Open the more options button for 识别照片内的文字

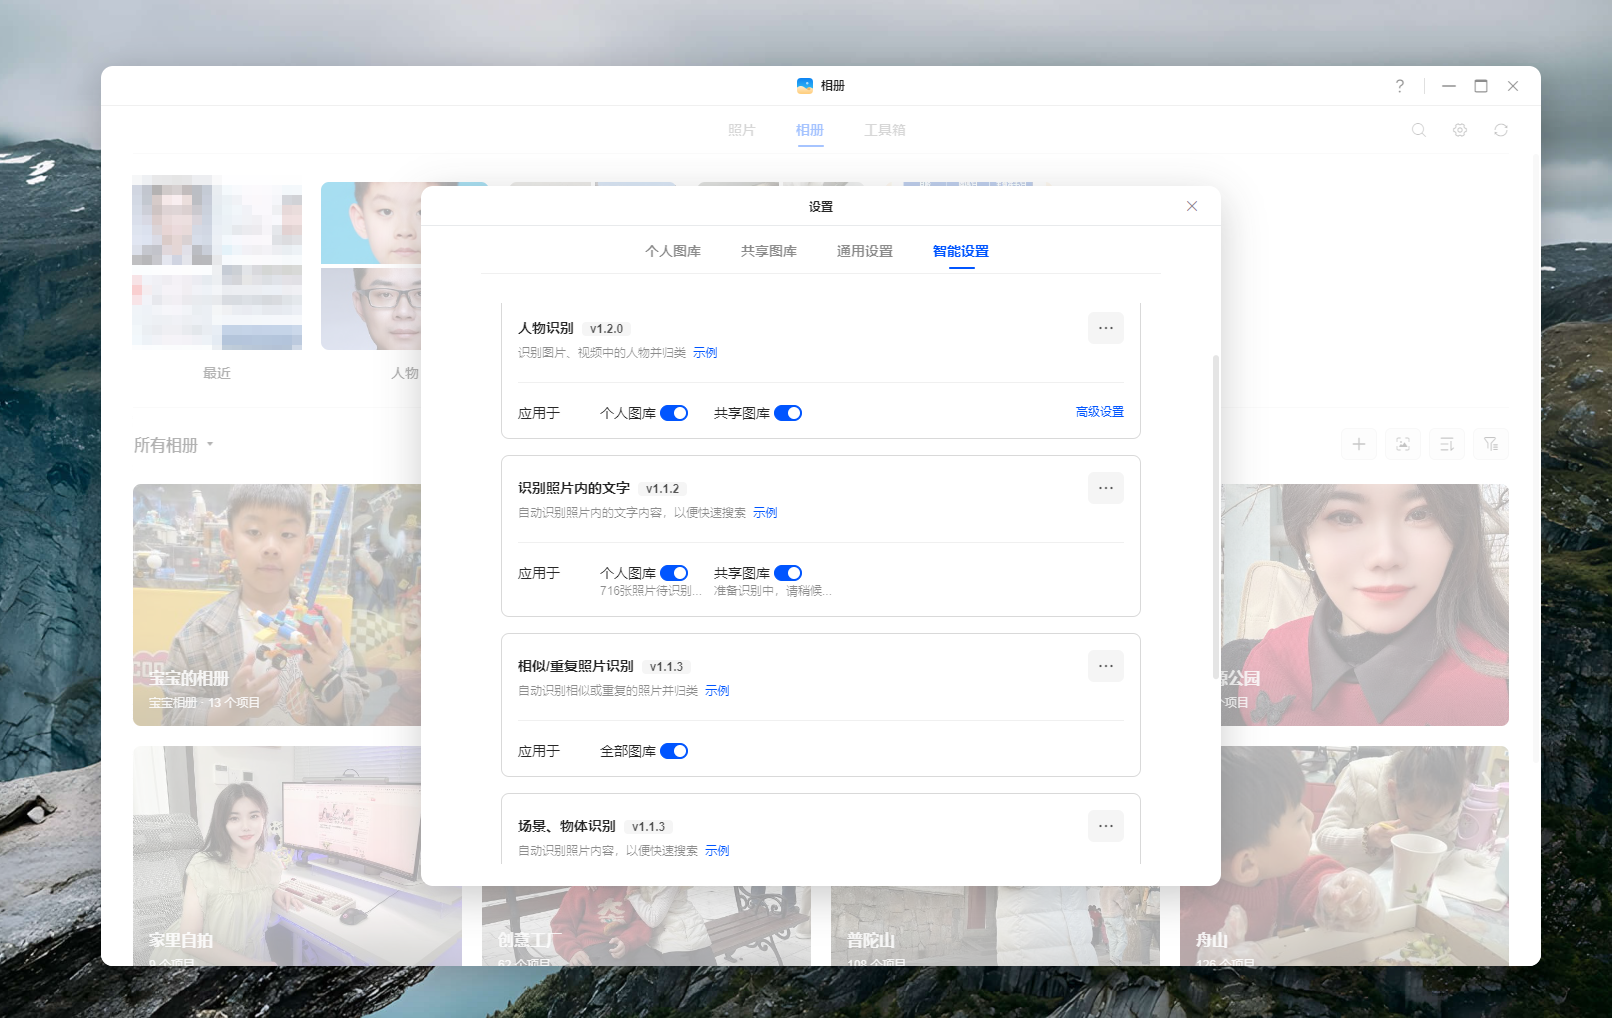1105,488
